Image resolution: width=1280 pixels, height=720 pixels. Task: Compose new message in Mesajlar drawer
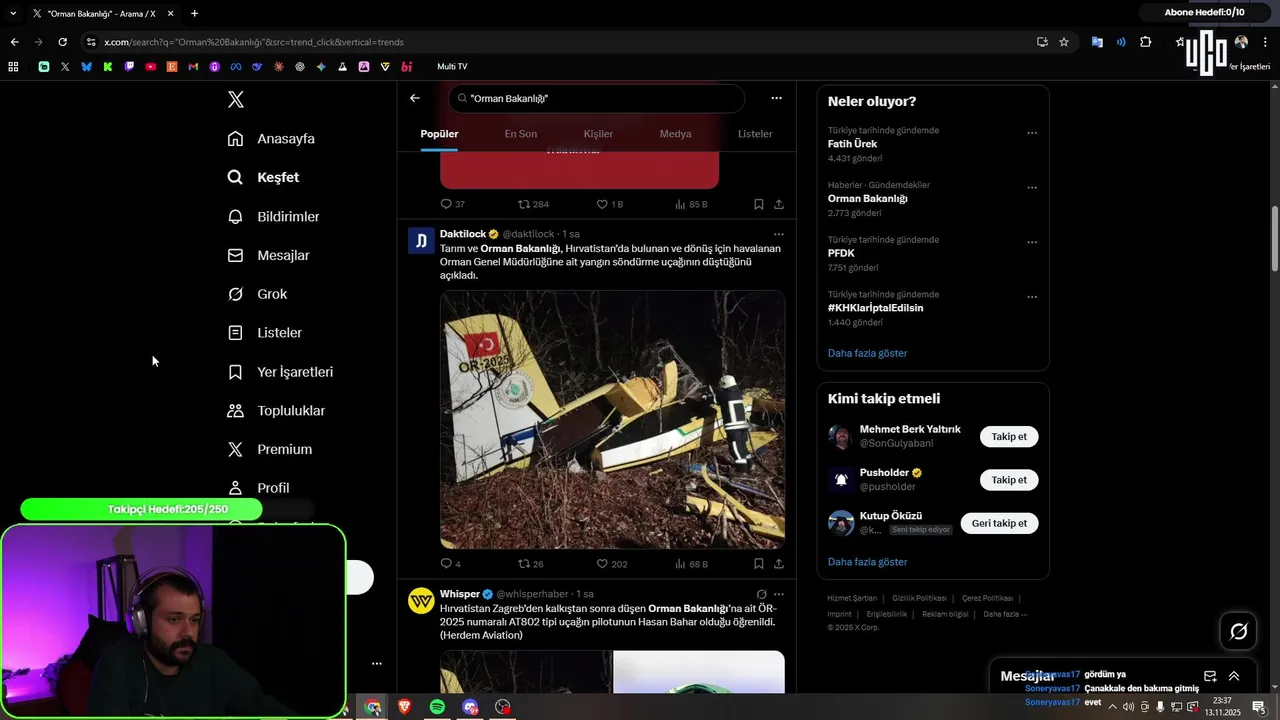pos(1209,676)
